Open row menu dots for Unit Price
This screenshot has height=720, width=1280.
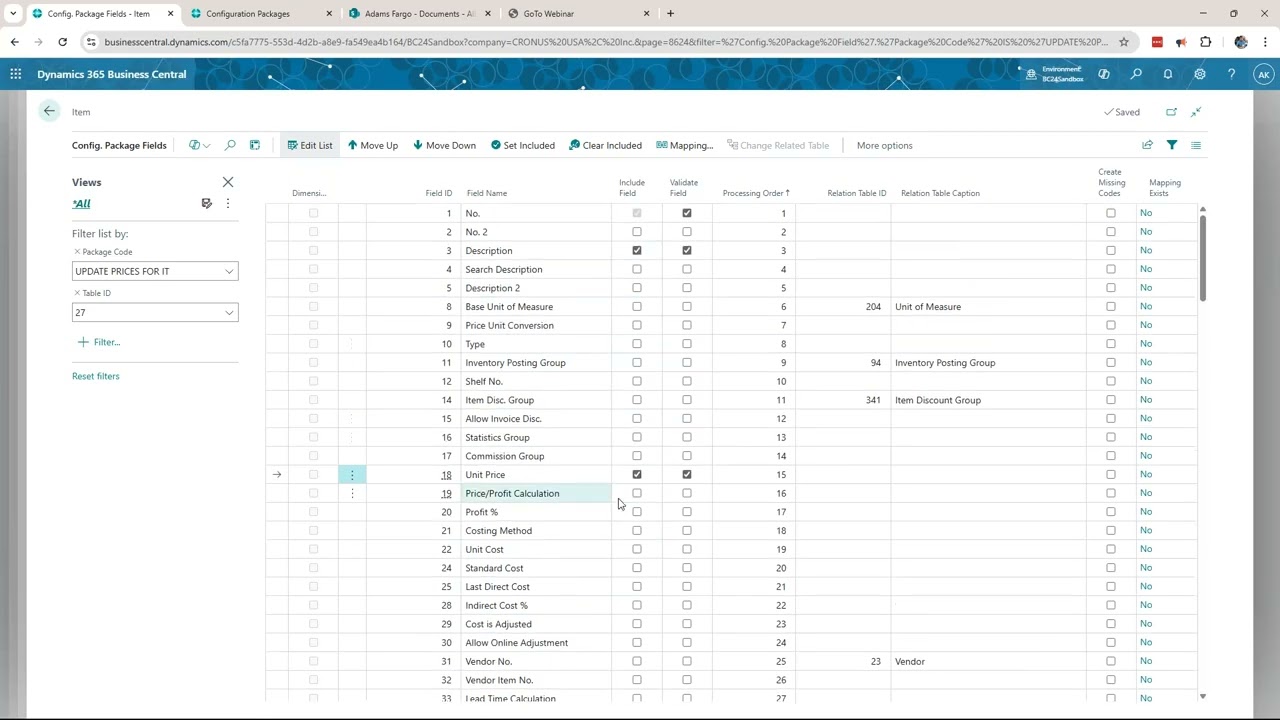coord(352,475)
